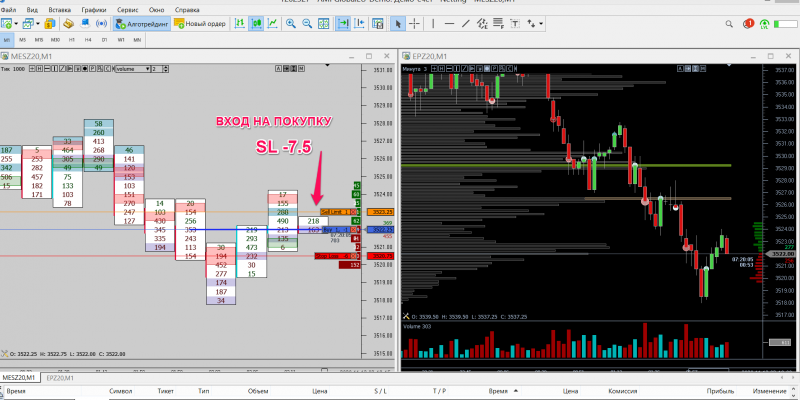
Task: Select the trendline drawing tool
Action: coord(465,23)
